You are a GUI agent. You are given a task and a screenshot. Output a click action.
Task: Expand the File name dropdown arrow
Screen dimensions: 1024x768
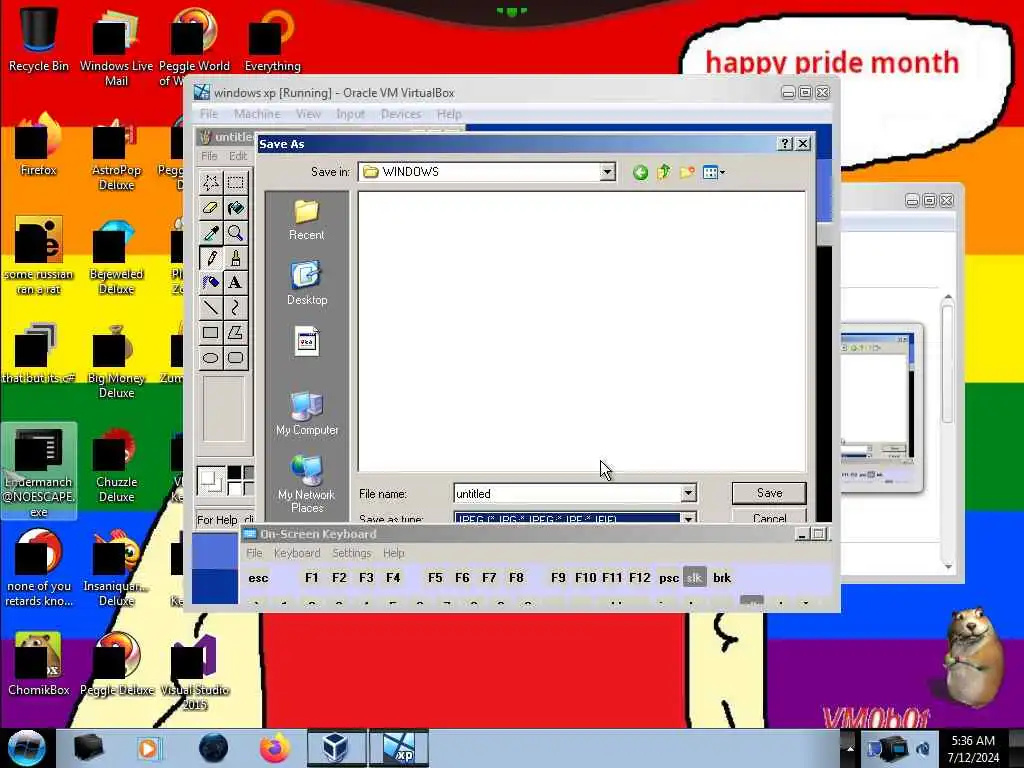coord(688,493)
